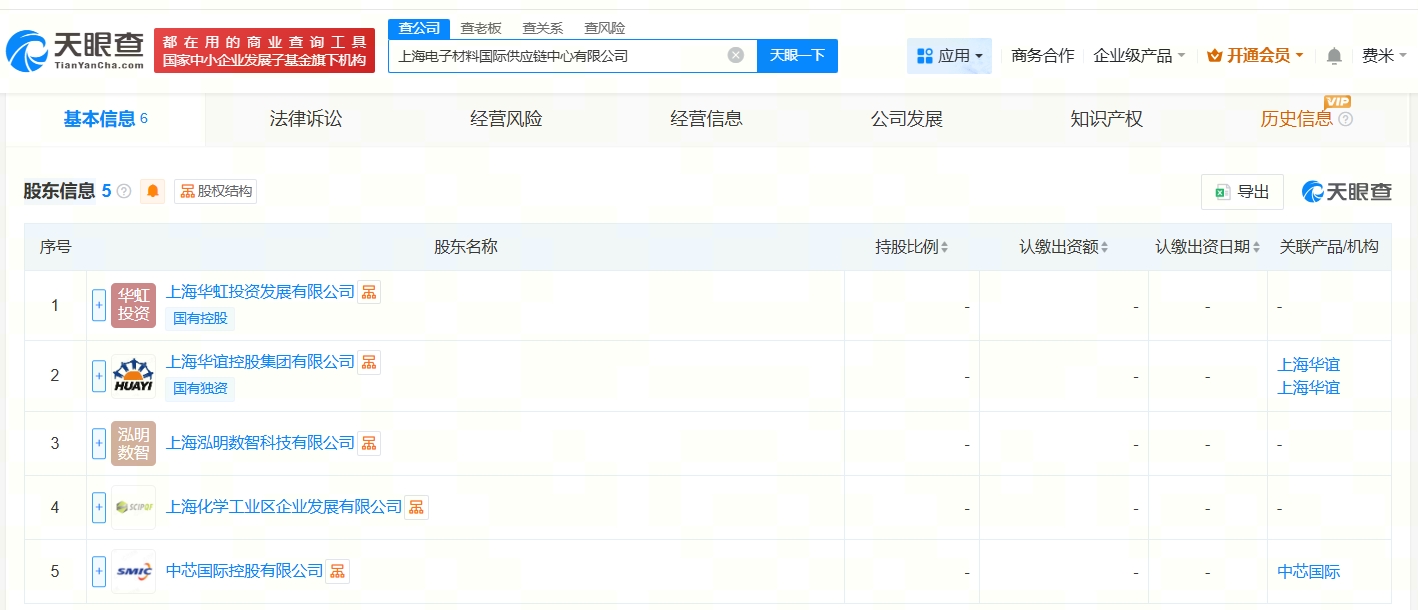Click the SMIC company logo
1418x610 pixels.
coord(134,571)
